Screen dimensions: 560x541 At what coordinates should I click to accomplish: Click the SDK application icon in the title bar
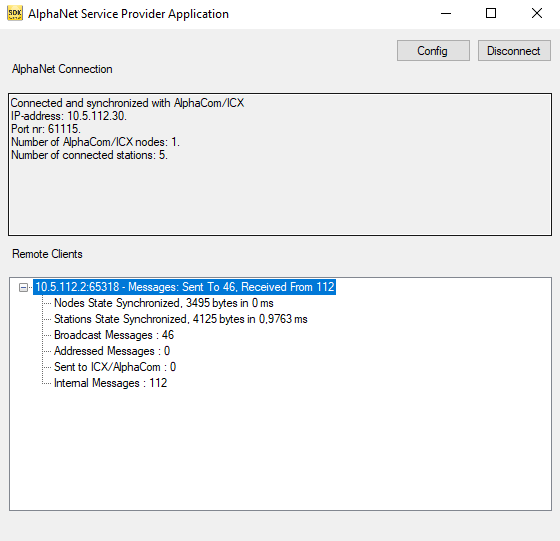point(15,14)
